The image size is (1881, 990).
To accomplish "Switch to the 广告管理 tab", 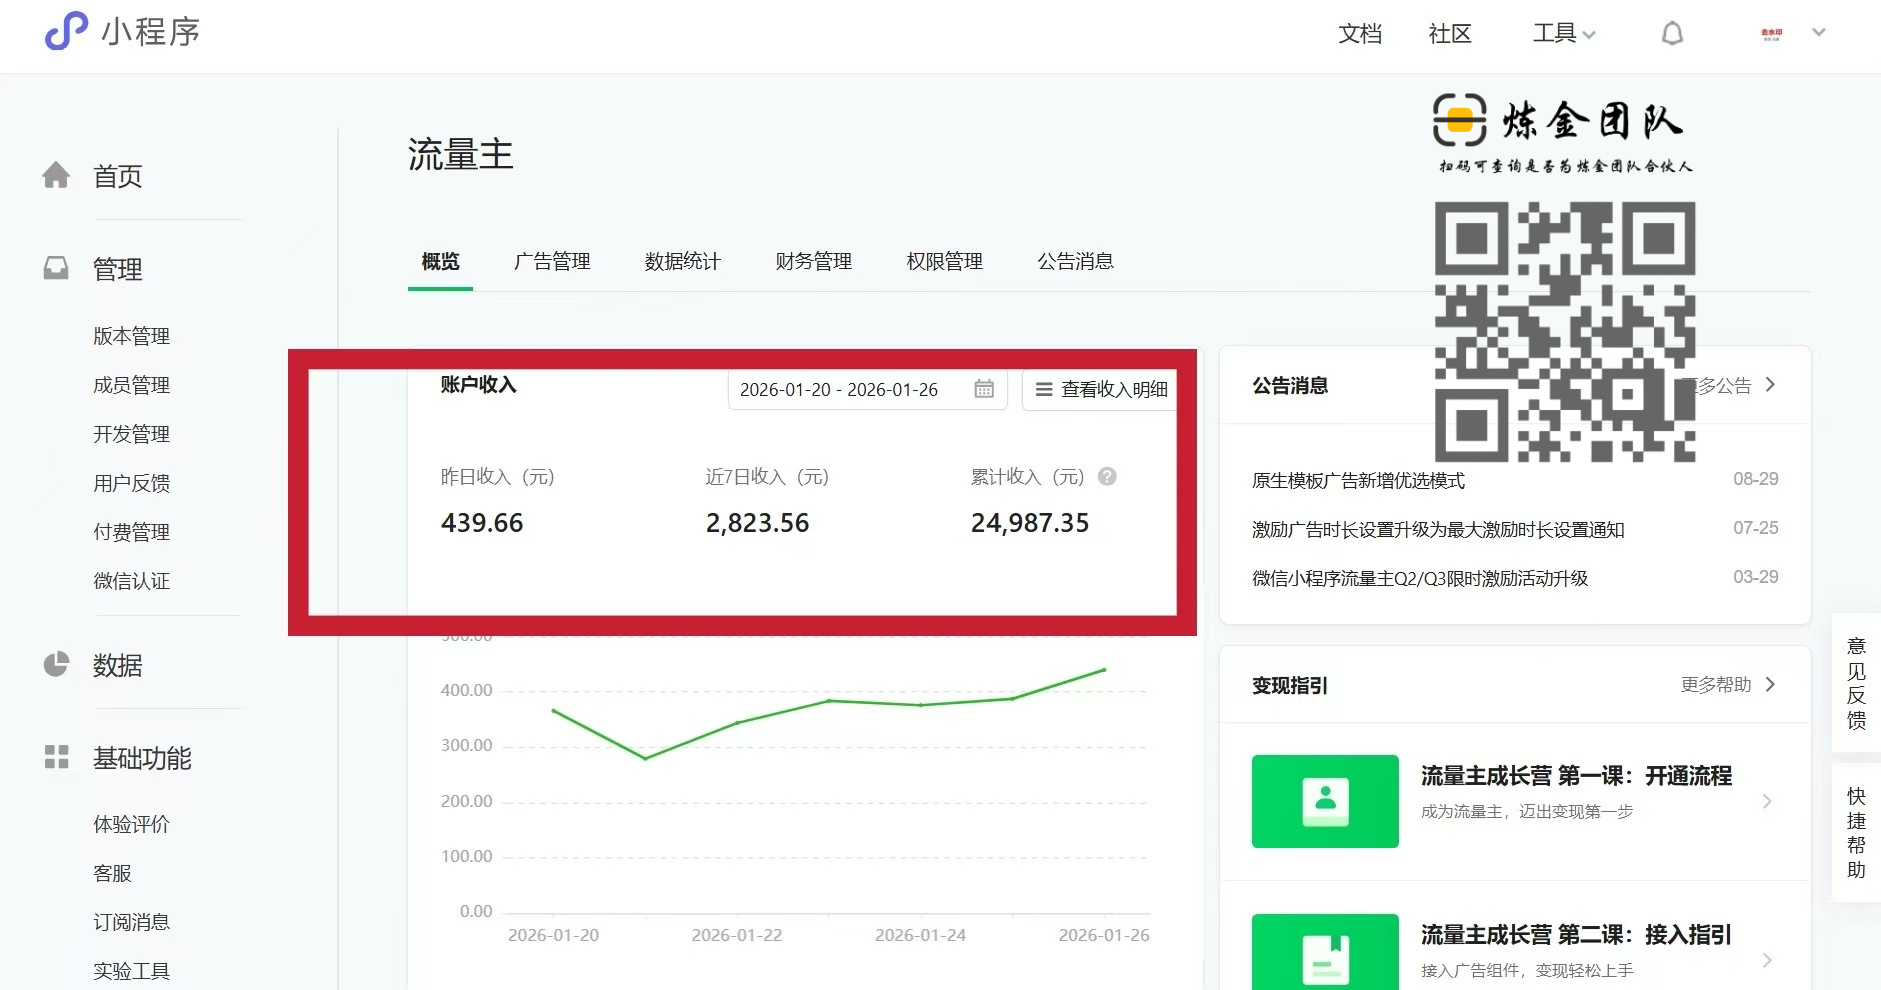I will (552, 262).
